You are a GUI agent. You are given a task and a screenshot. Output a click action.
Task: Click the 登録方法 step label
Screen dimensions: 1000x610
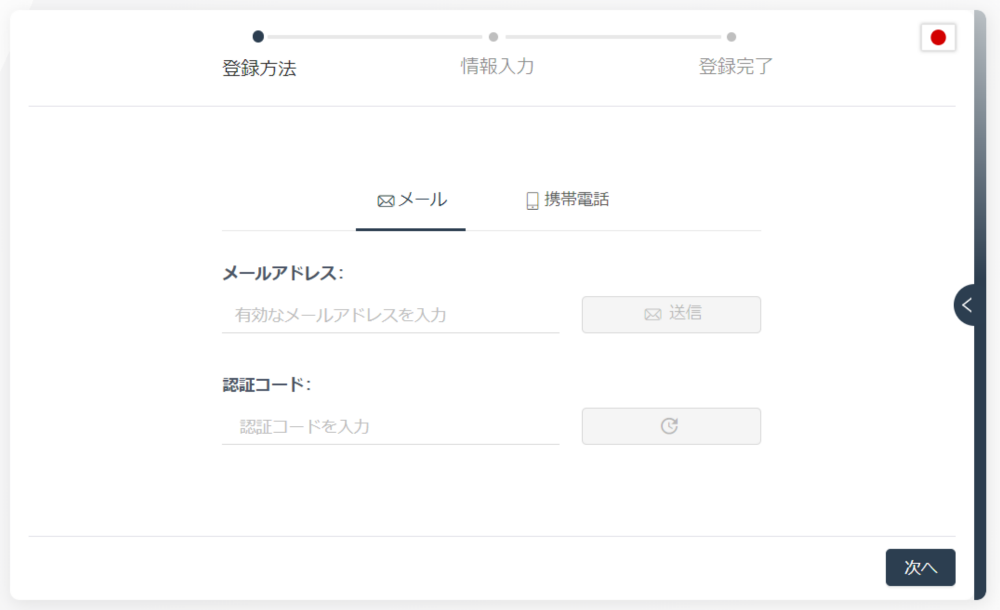point(259,68)
